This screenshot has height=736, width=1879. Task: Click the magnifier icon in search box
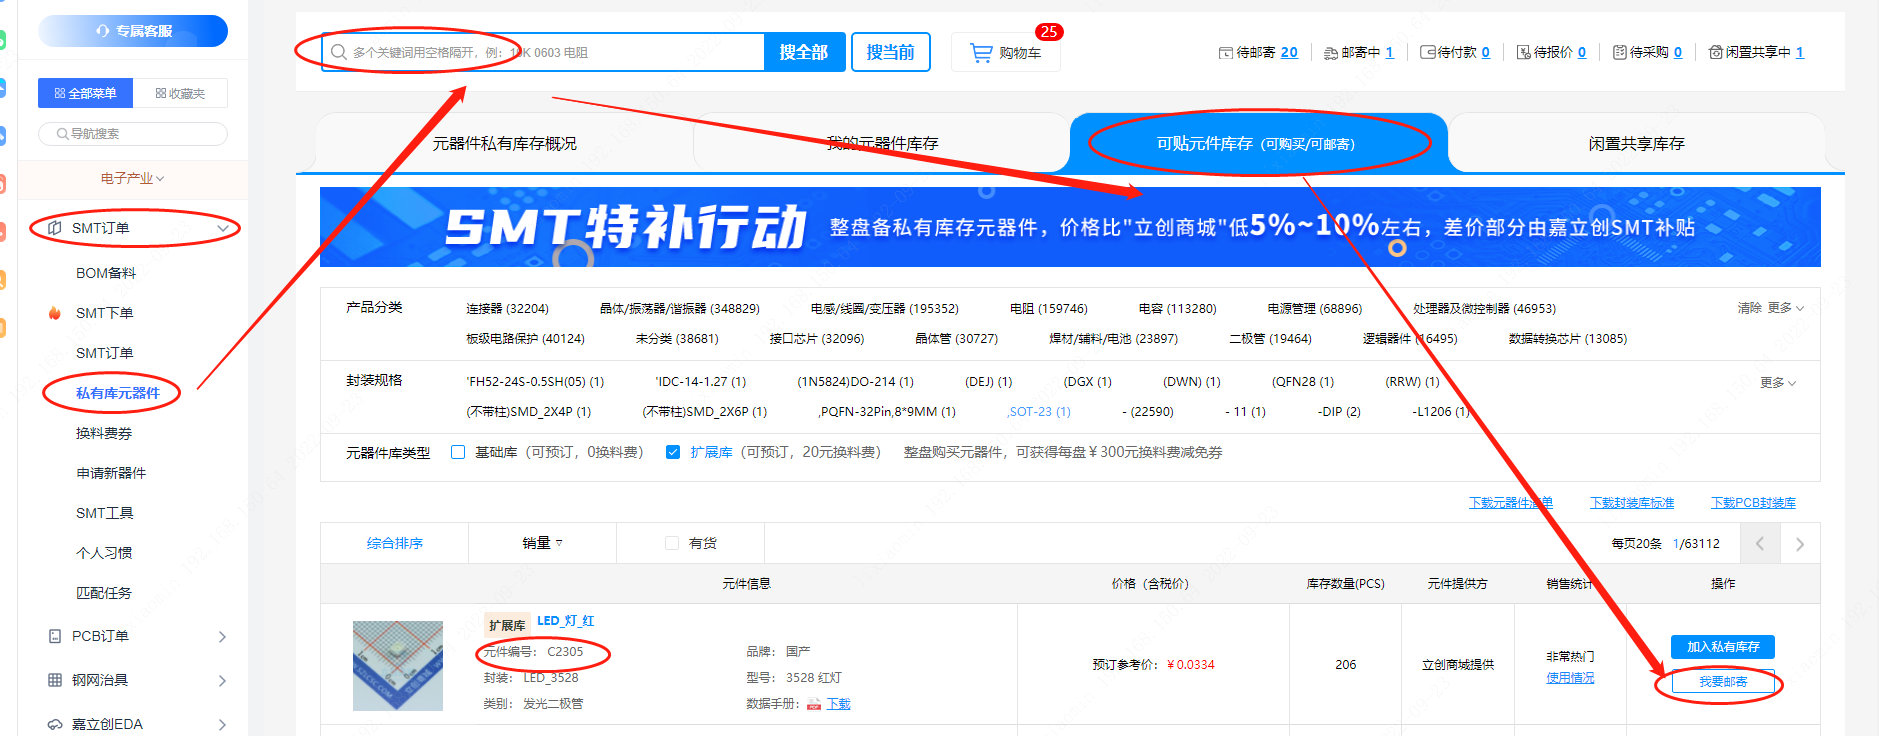339,52
